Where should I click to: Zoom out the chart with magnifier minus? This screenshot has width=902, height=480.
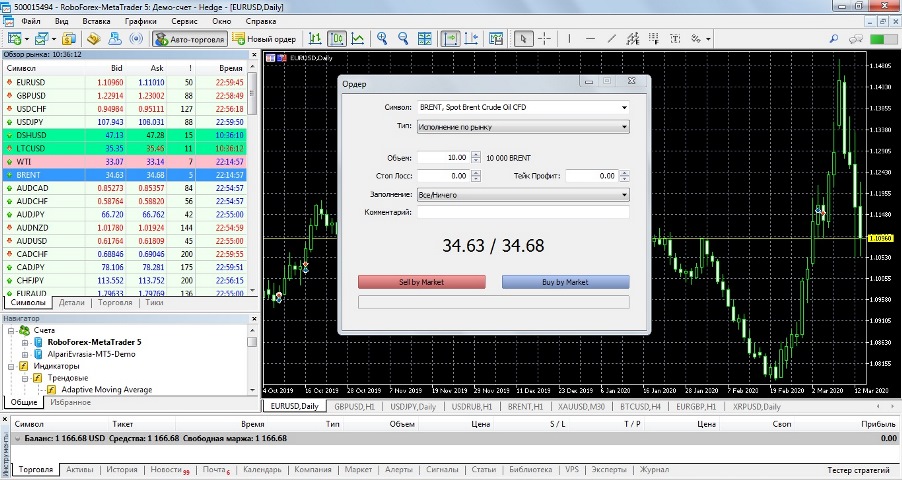click(x=403, y=39)
